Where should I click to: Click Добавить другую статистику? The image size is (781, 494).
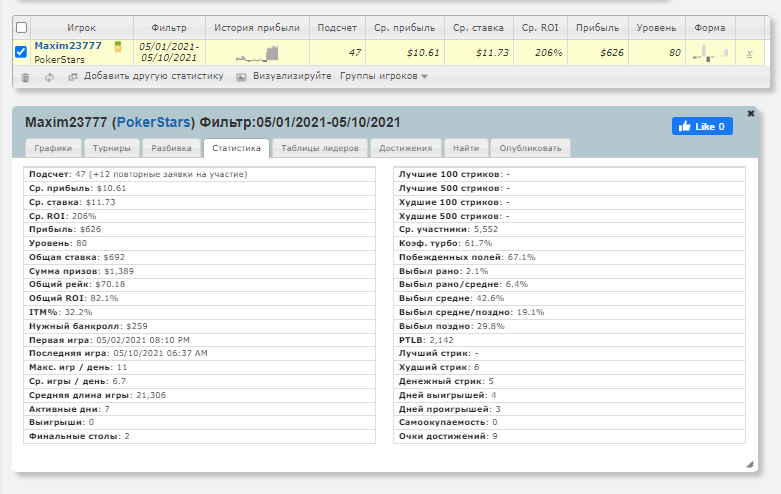pyautogui.click(x=153, y=76)
